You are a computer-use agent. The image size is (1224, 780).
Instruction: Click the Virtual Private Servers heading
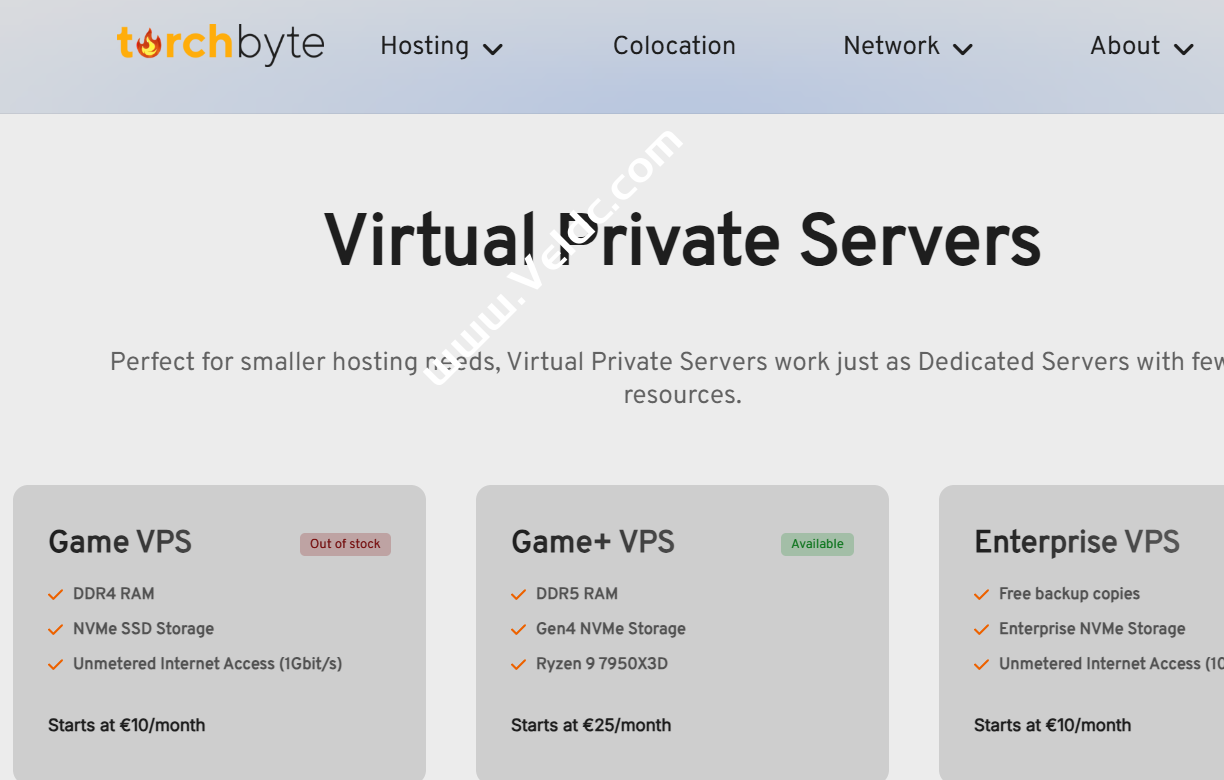[x=682, y=241]
